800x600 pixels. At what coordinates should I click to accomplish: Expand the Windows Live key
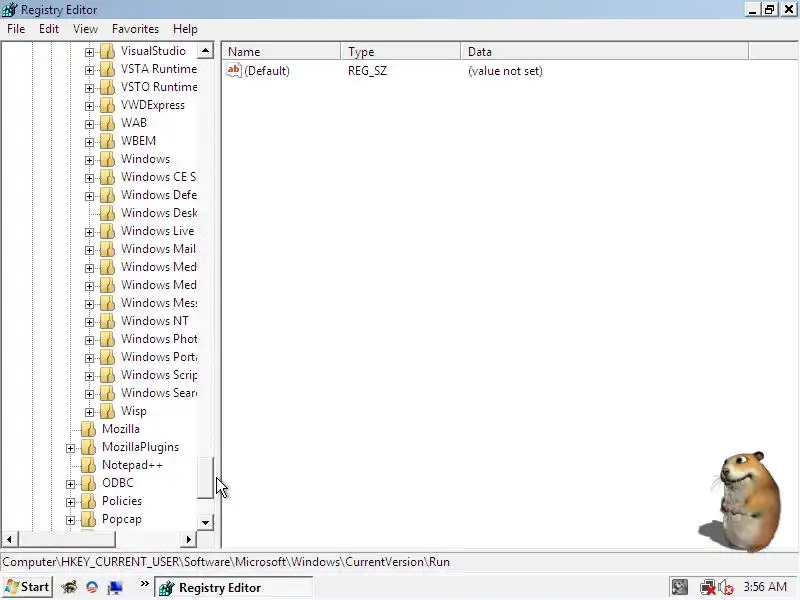tap(89, 232)
